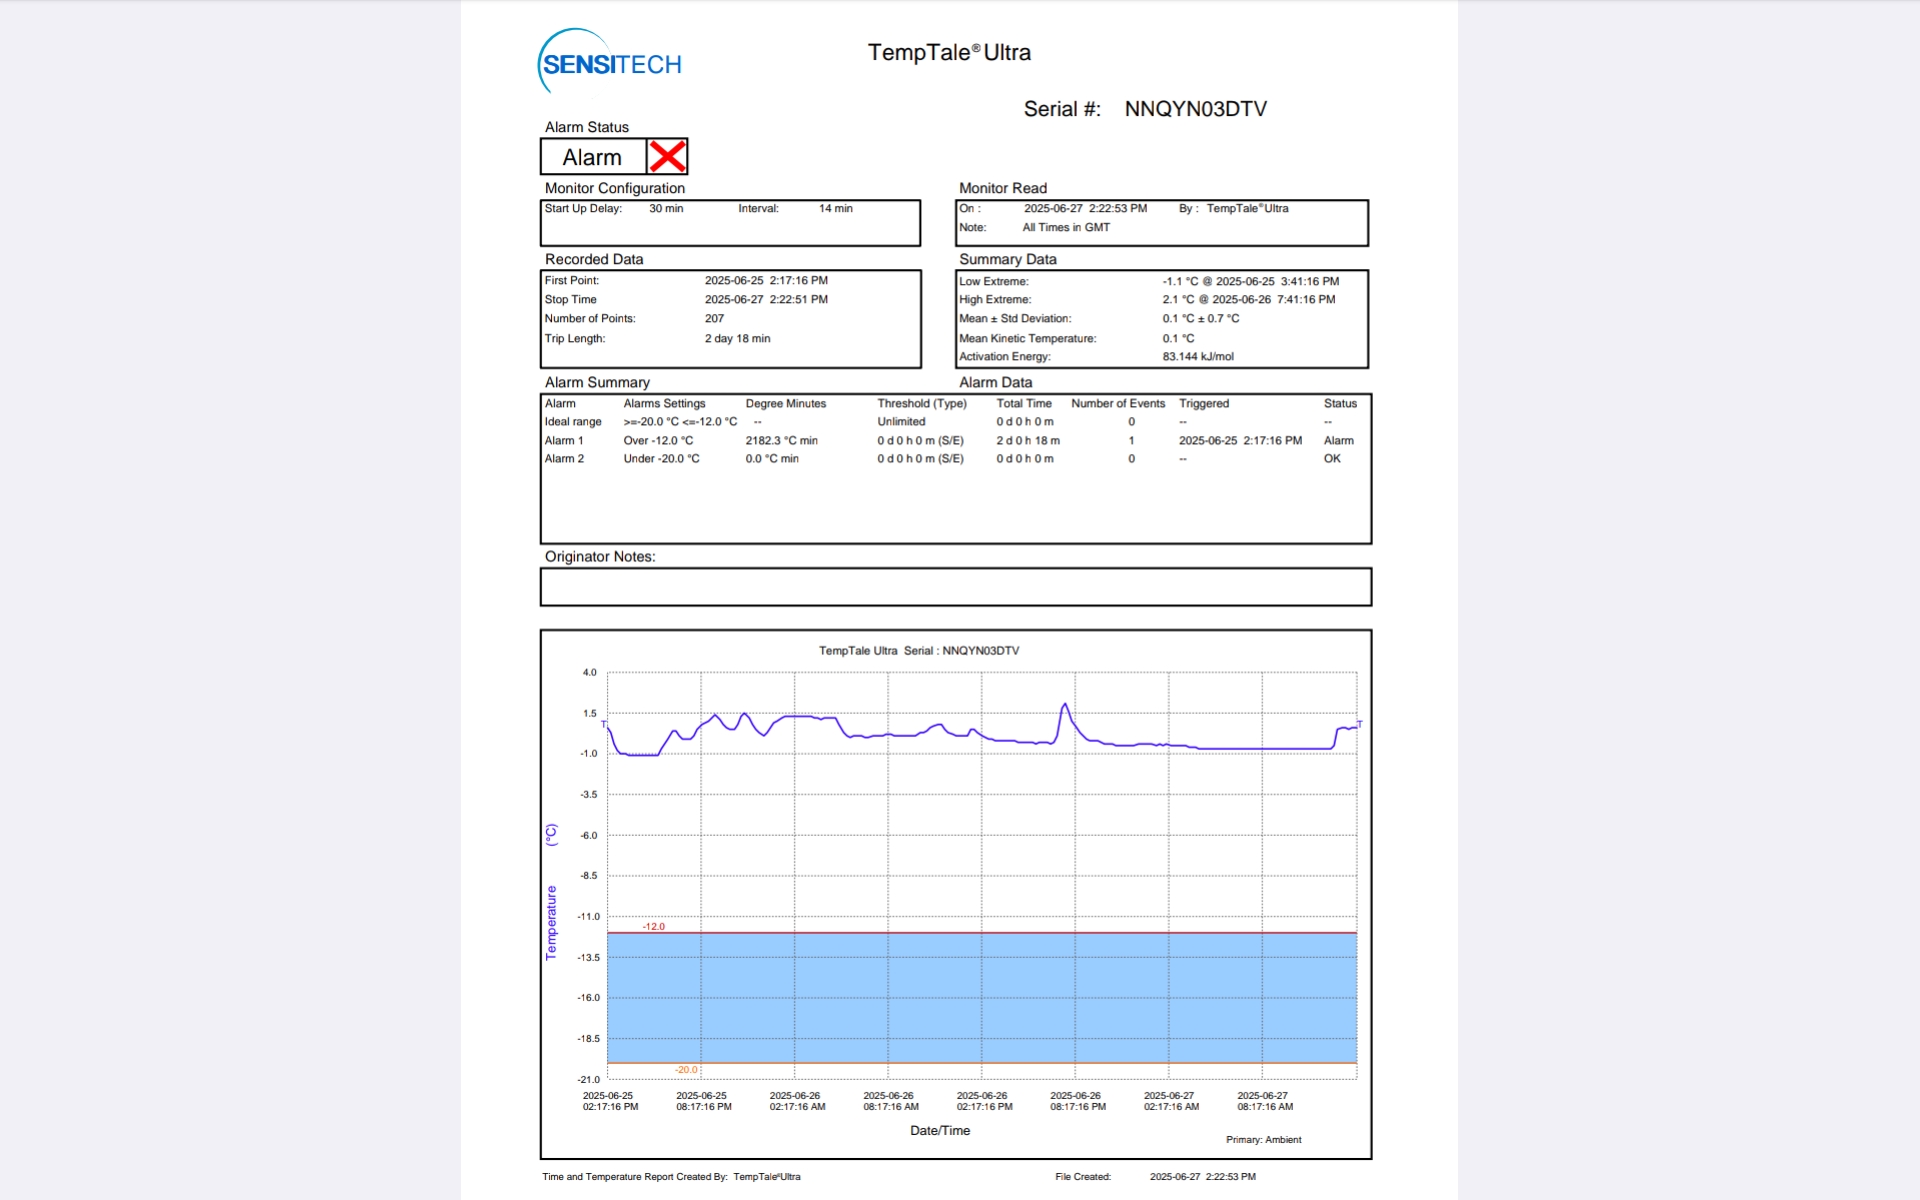Click the Degree Minutes column header
1920x1200 pixels.
pos(785,403)
